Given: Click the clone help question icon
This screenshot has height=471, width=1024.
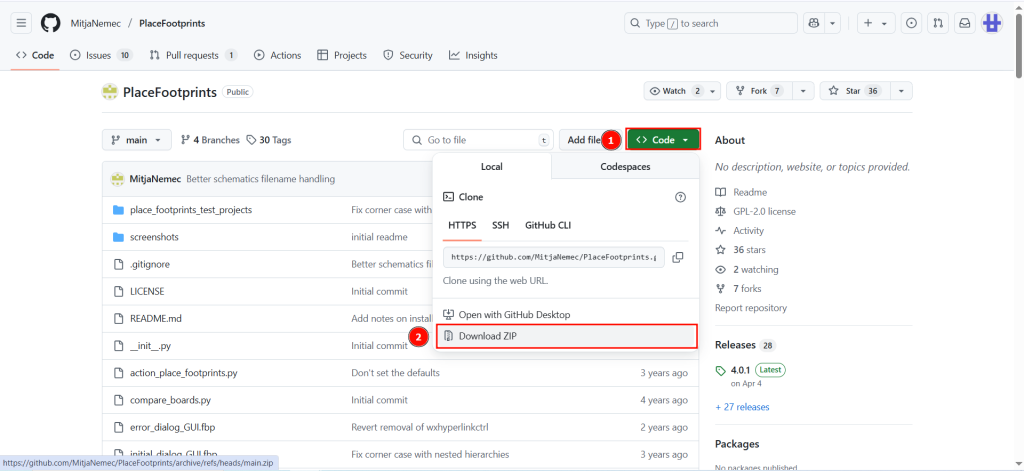Looking at the screenshot, I should (680, 197).
